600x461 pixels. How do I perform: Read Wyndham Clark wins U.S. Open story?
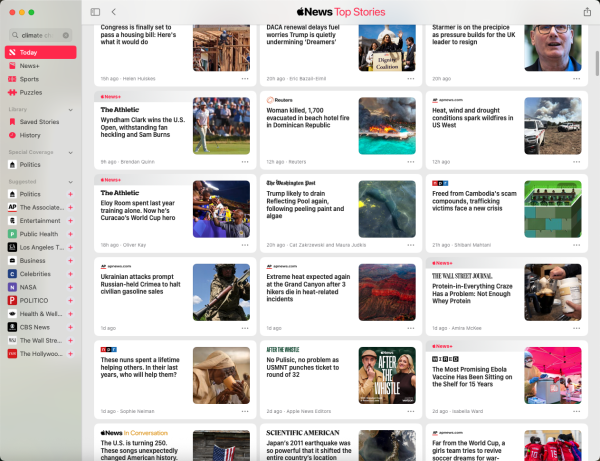143,127
